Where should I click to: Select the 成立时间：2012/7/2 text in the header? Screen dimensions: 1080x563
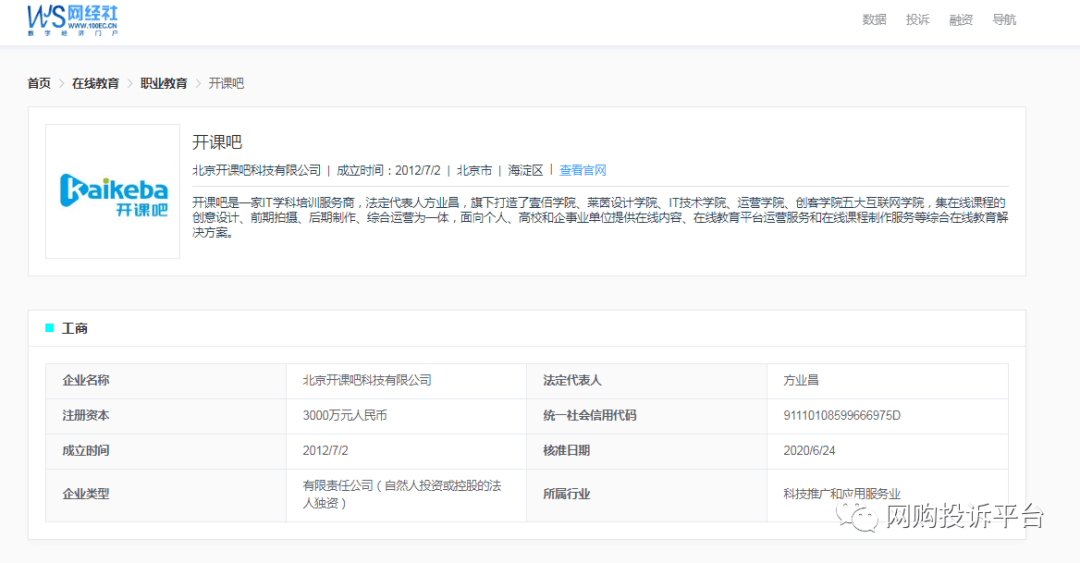pyautogui.click(x=388, y=170)
